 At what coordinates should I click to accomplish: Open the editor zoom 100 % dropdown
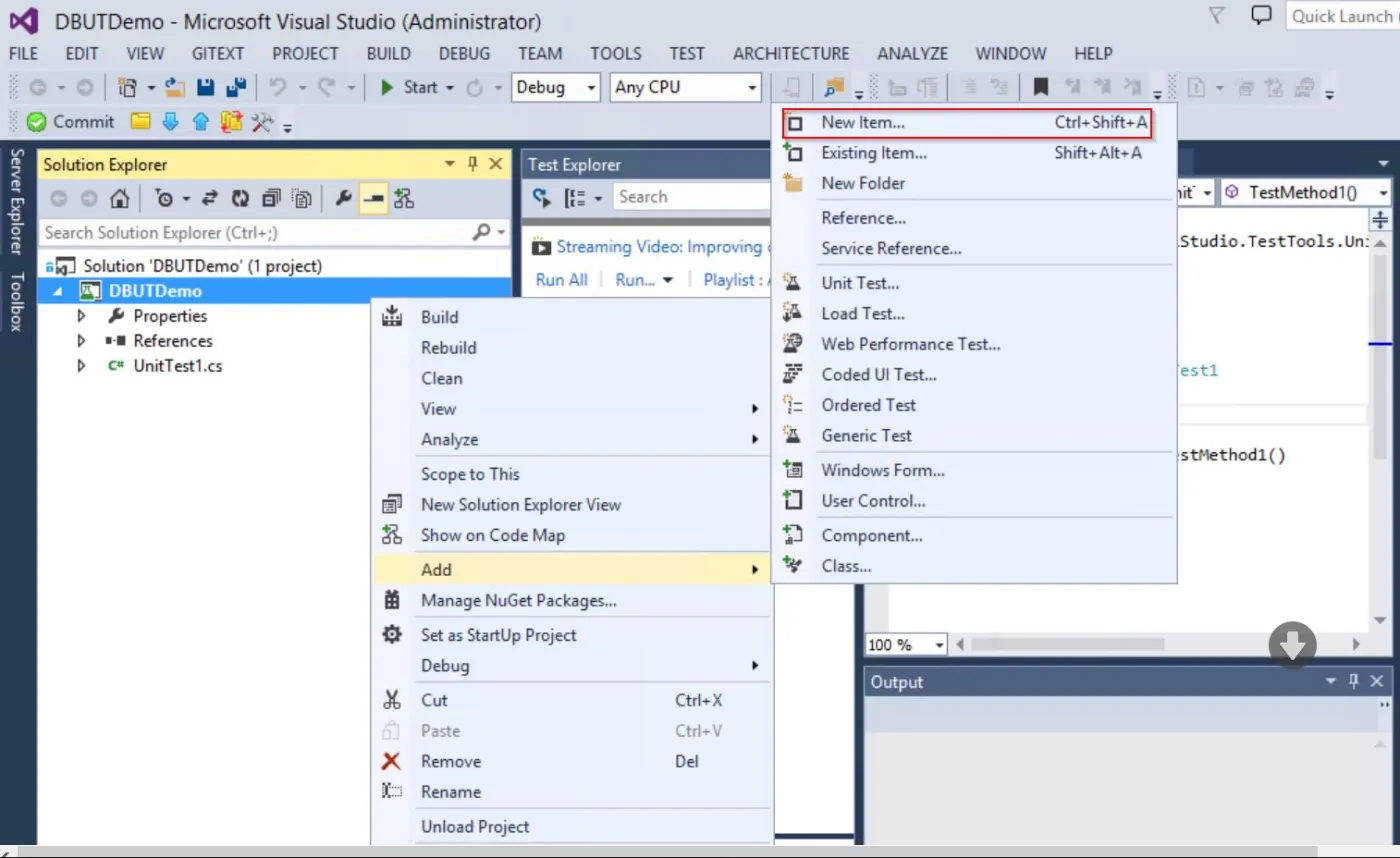tap(906, 645)
